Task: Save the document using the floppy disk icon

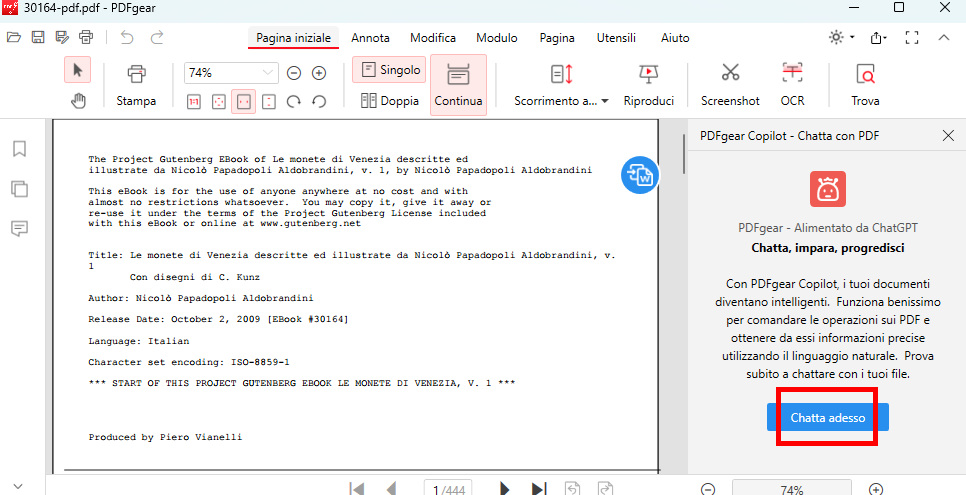Action: tap(38, 38)
